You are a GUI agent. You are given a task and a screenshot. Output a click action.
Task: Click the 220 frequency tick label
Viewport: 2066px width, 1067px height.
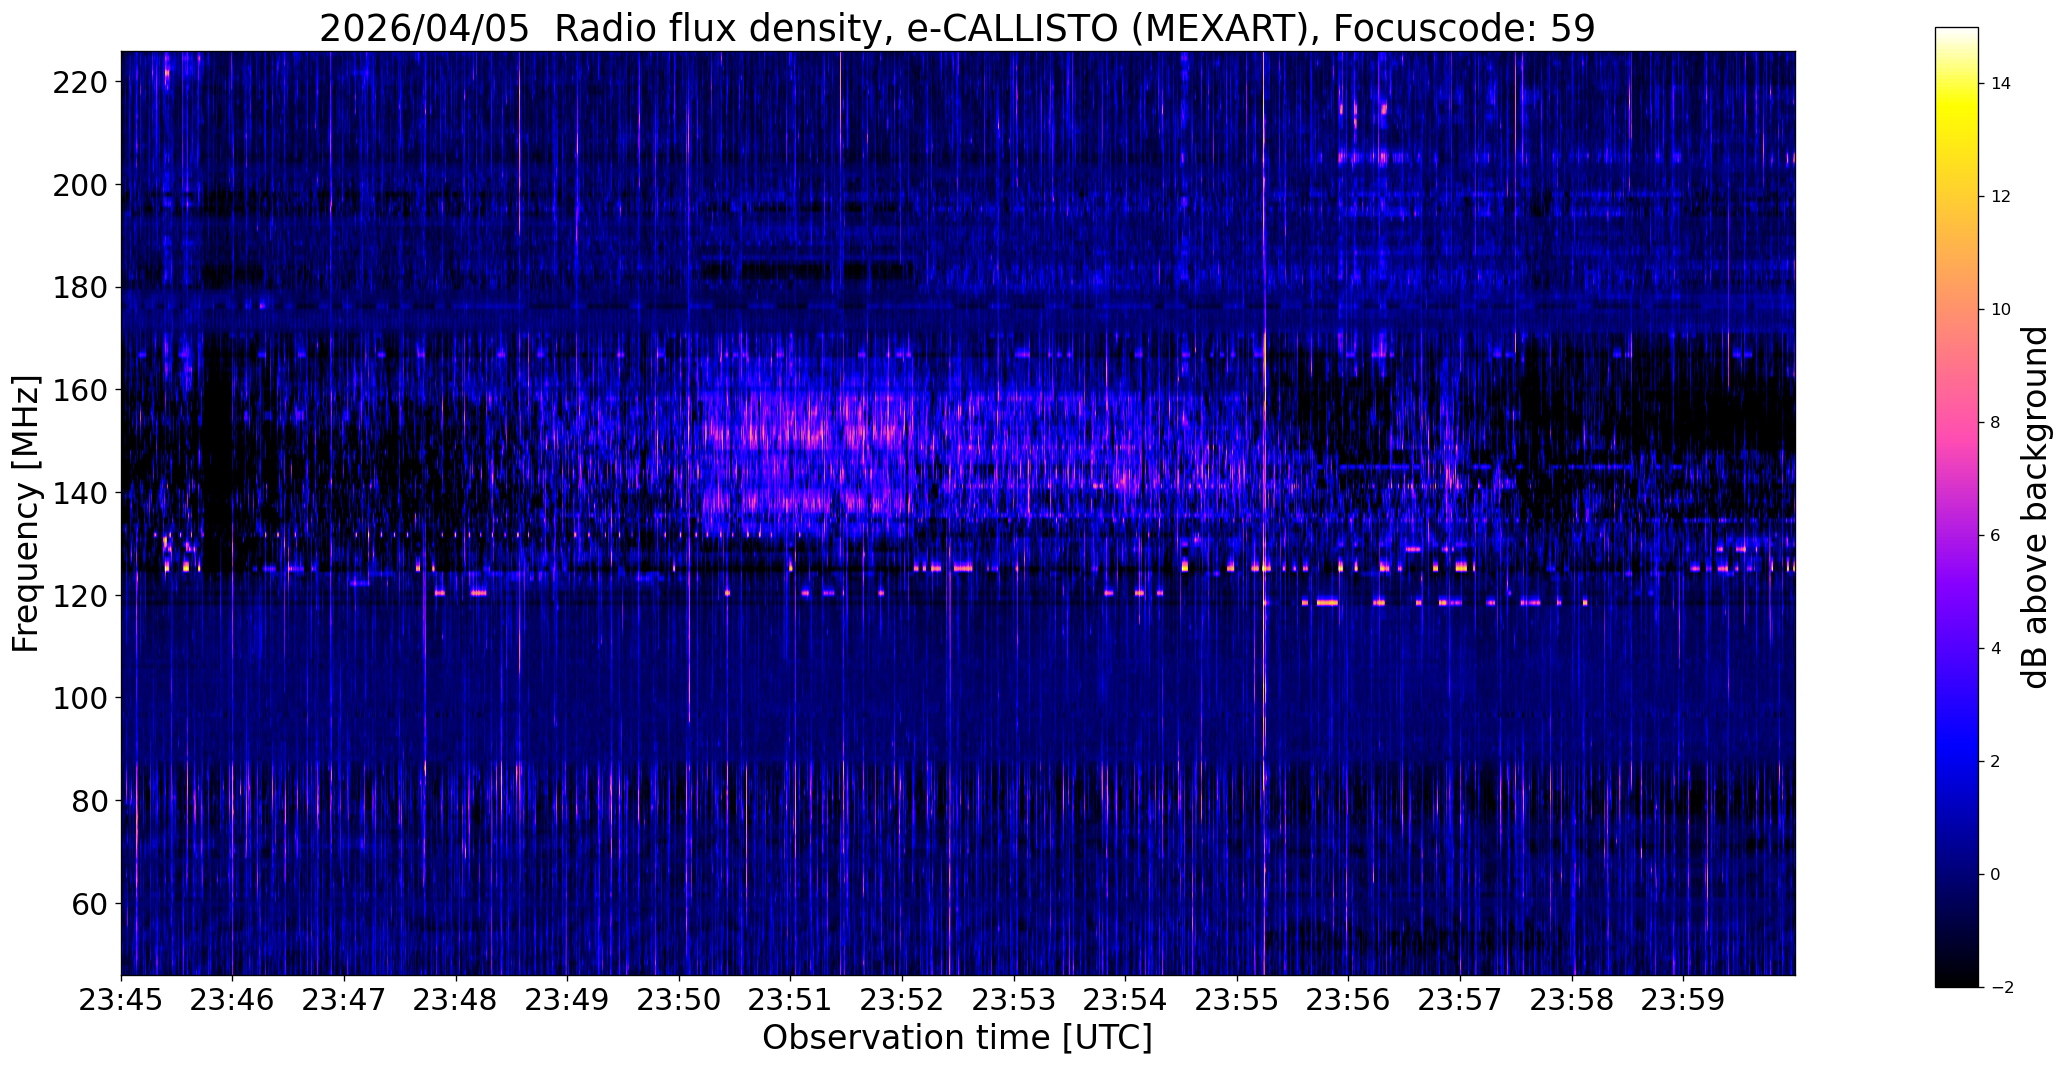[80, 82]
